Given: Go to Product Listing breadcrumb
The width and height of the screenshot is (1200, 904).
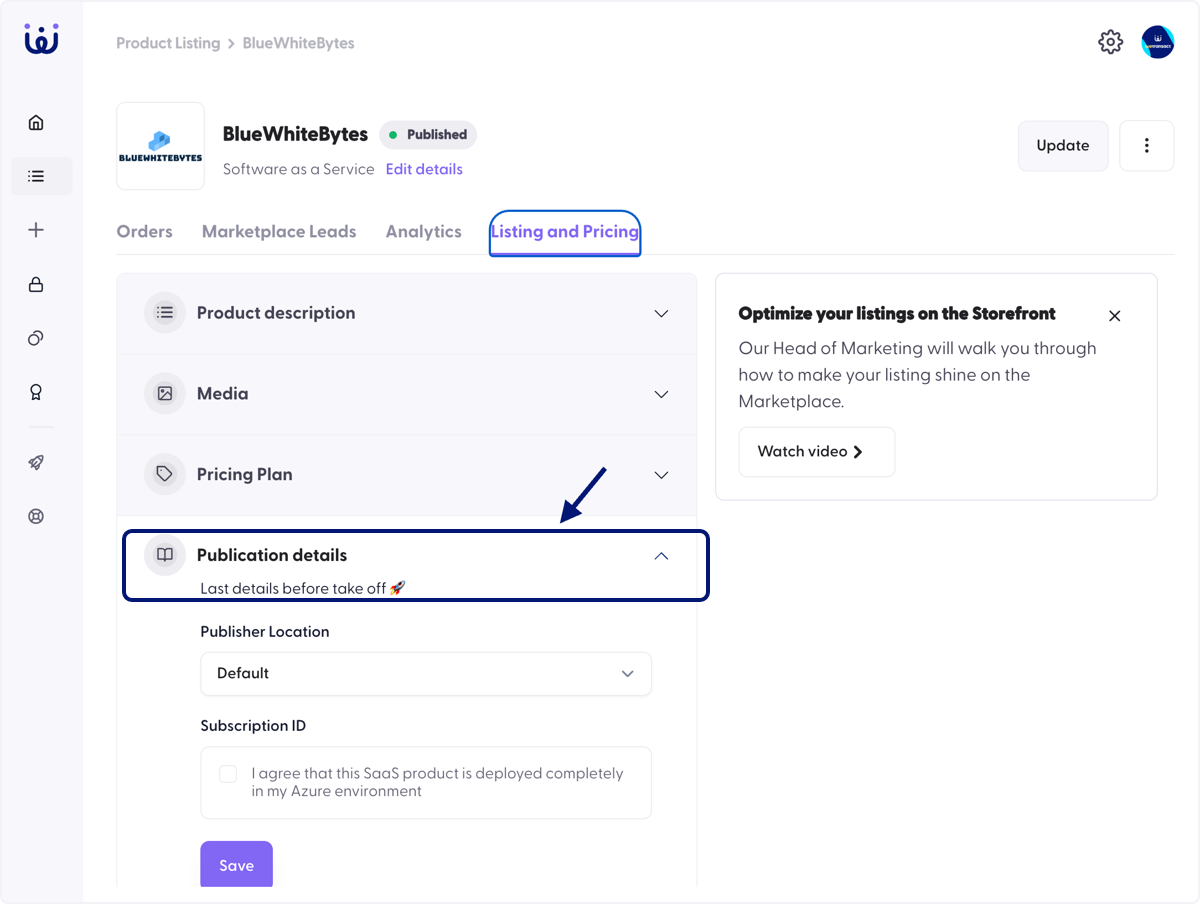Looking at the screenshot, I should 168,43.
